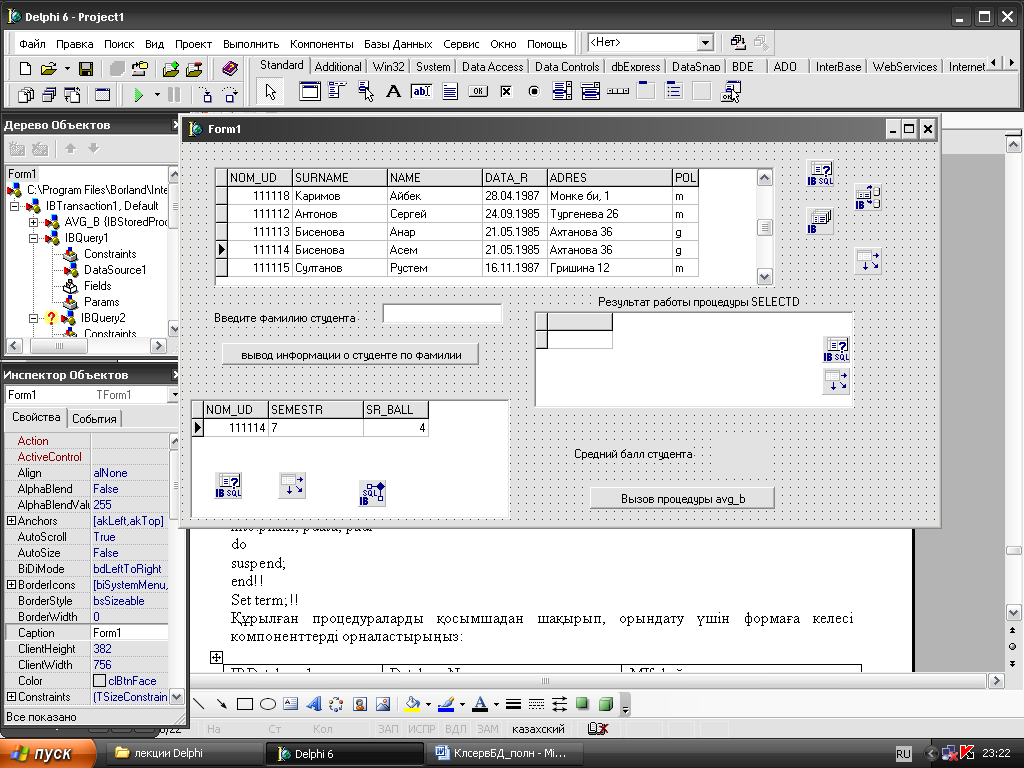Open the Object Inspector component selector dropdown
1024x768 pixels.
coord(174,394)
